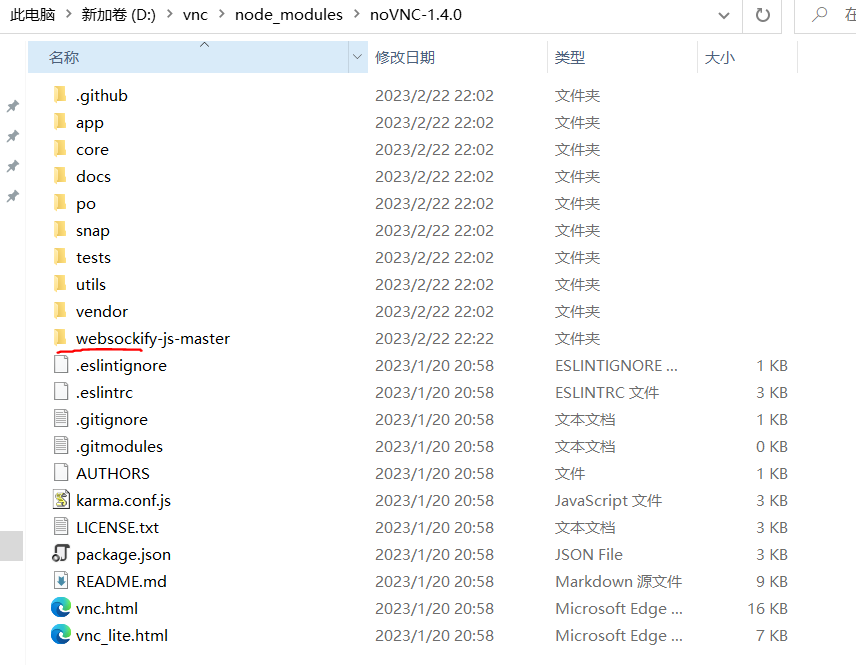Select the vnc.html file name
Viewport: 856px width, 665px height.
[107, 608]
